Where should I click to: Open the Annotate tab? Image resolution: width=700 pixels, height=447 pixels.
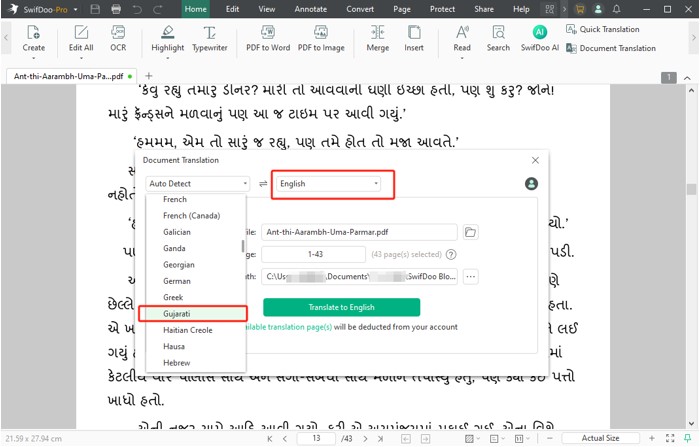(310, 9)
